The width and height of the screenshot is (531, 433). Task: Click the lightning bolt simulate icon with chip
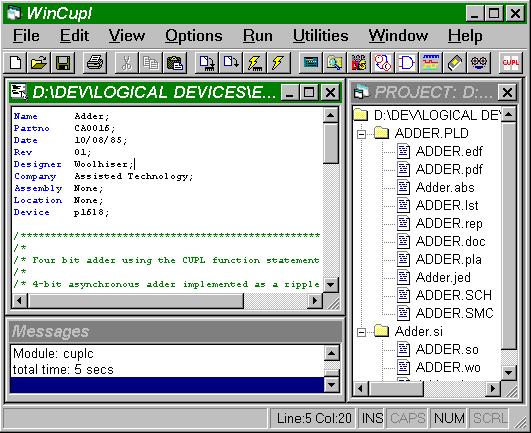click(254, 63)
